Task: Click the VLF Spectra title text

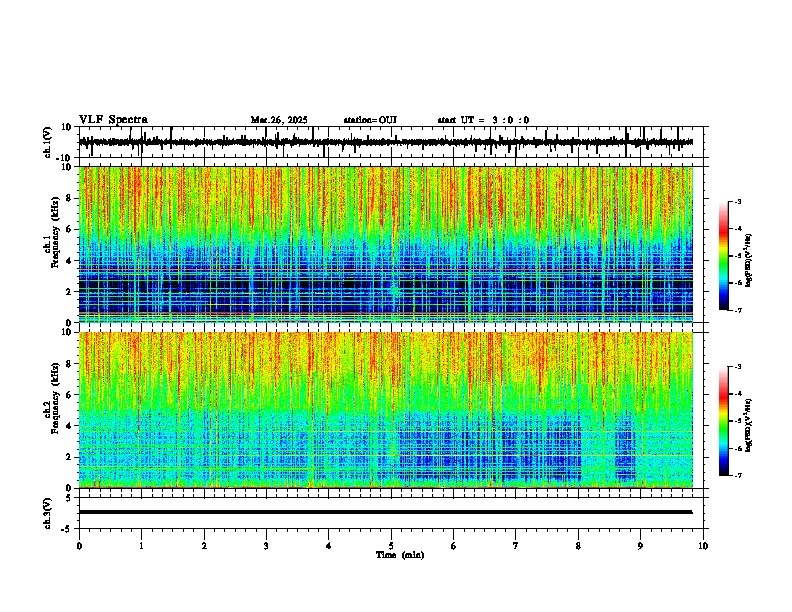Action: [113, 120]
